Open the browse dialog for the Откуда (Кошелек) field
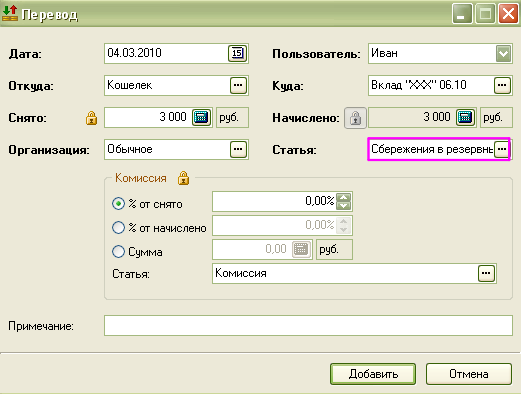Screen dimensions: 521x394 238,85
